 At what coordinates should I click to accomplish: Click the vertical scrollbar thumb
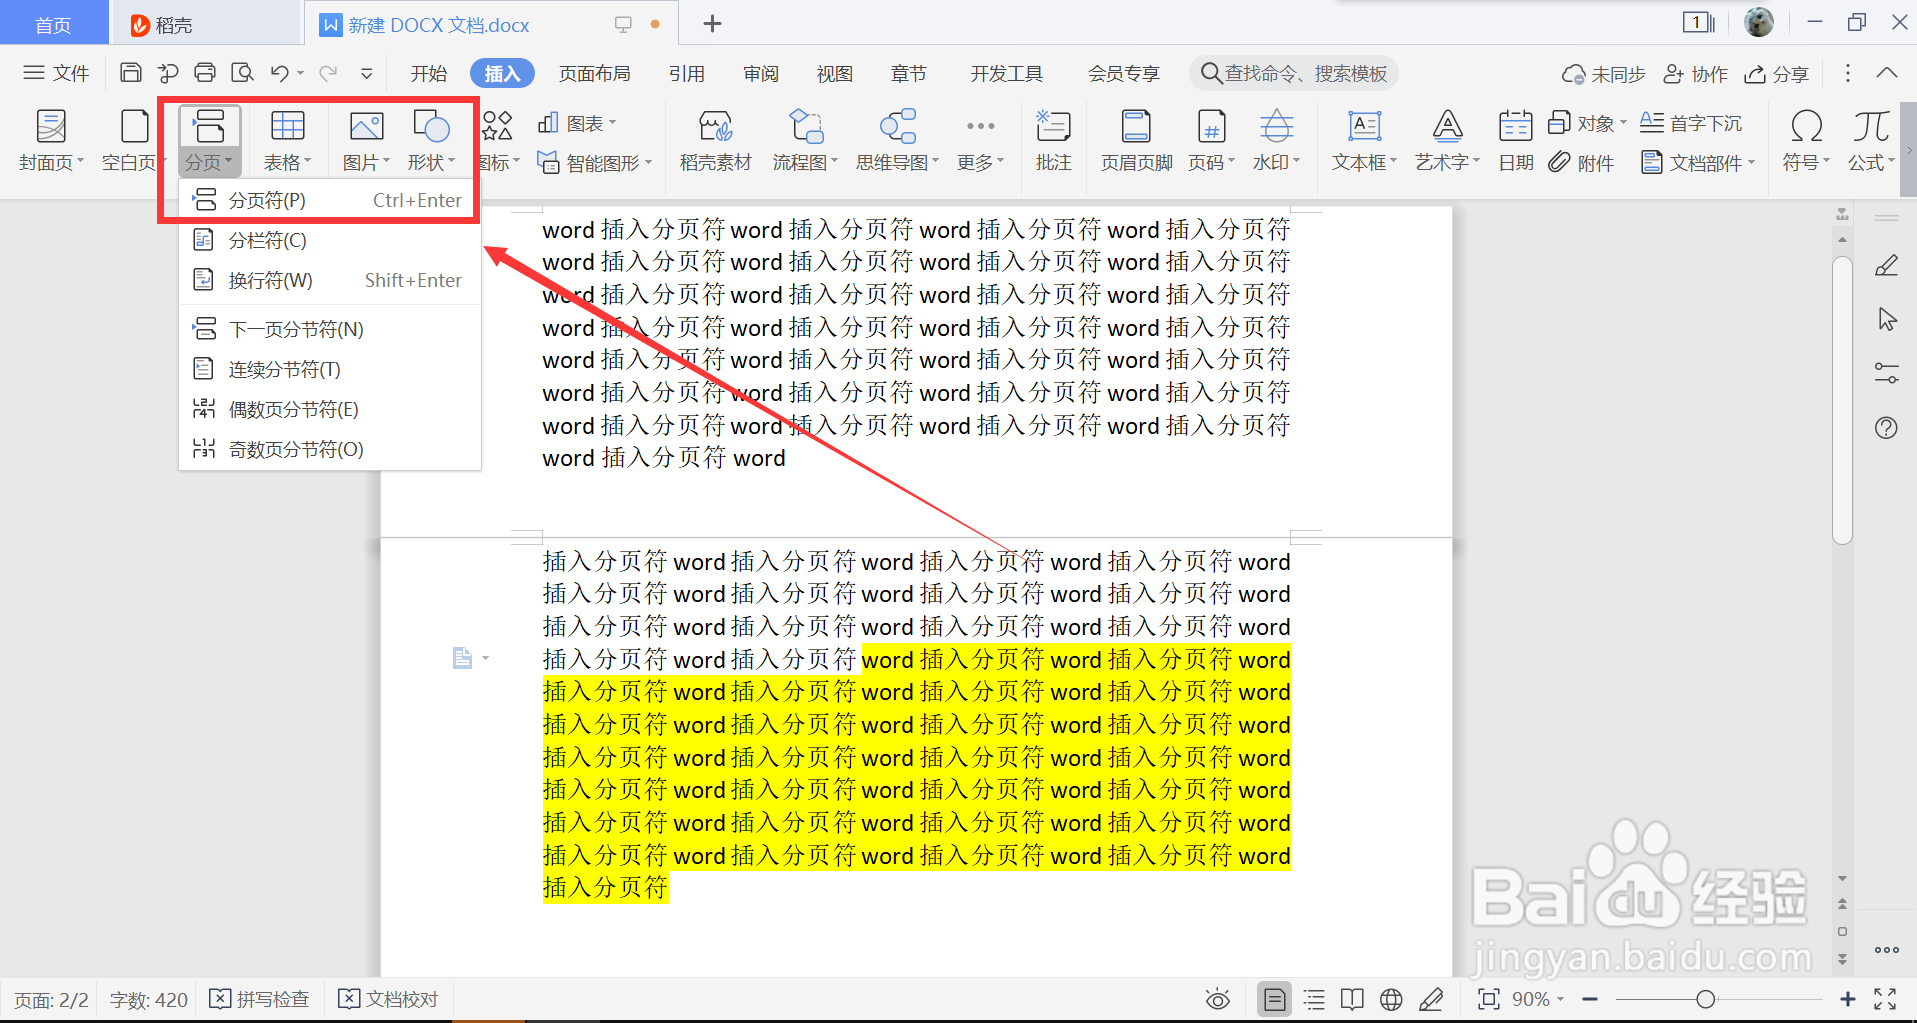(1842, 400)
